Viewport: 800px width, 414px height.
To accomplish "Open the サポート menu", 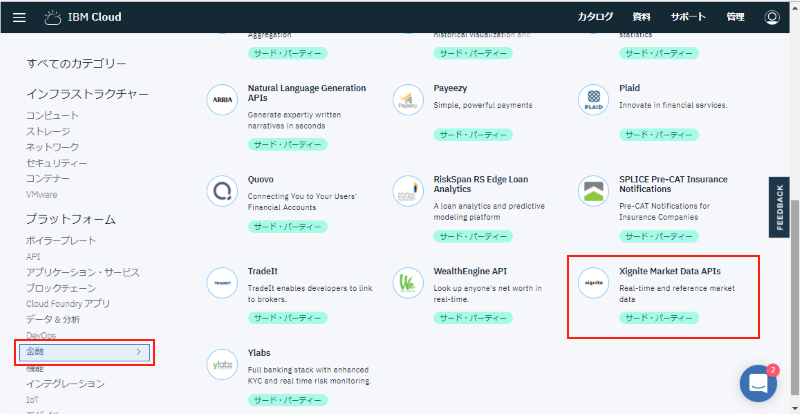I will (x=688, y=17).
